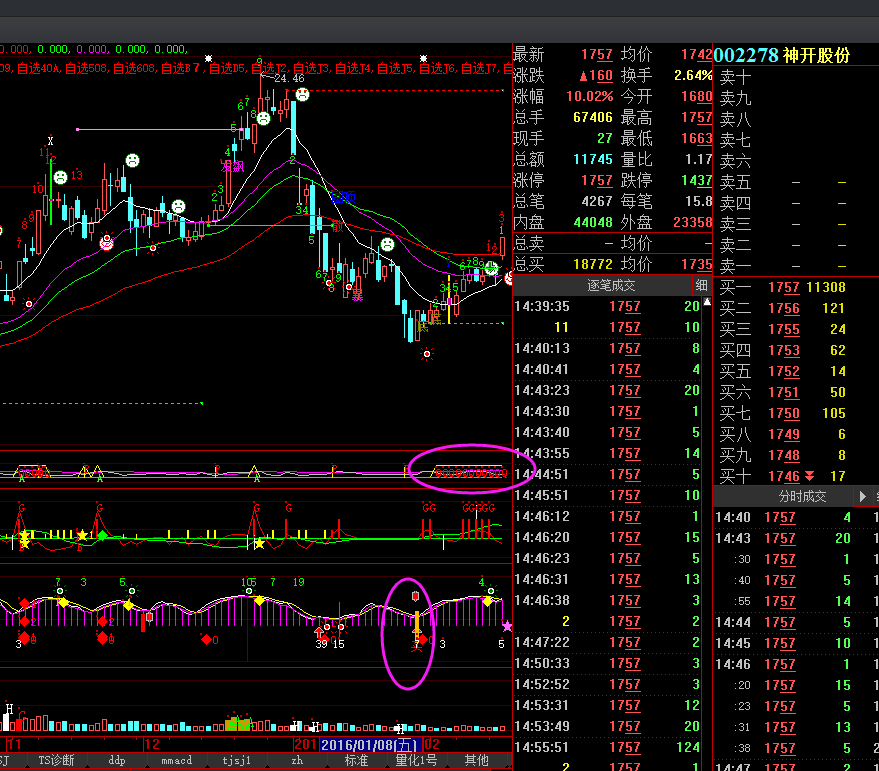Select the 14:44 row in 分时成交

pyautogui.click(x=796, y=622)
